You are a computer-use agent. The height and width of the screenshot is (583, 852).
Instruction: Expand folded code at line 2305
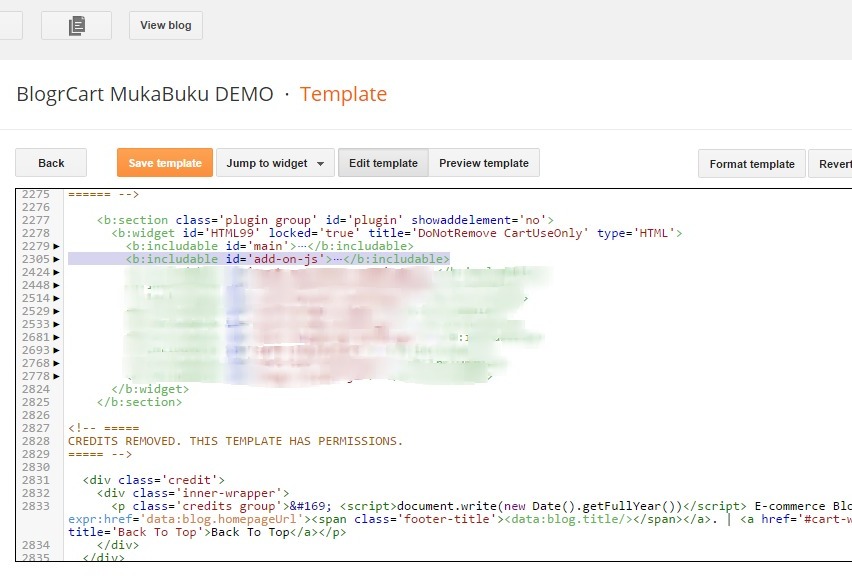(x=57, y=259)
